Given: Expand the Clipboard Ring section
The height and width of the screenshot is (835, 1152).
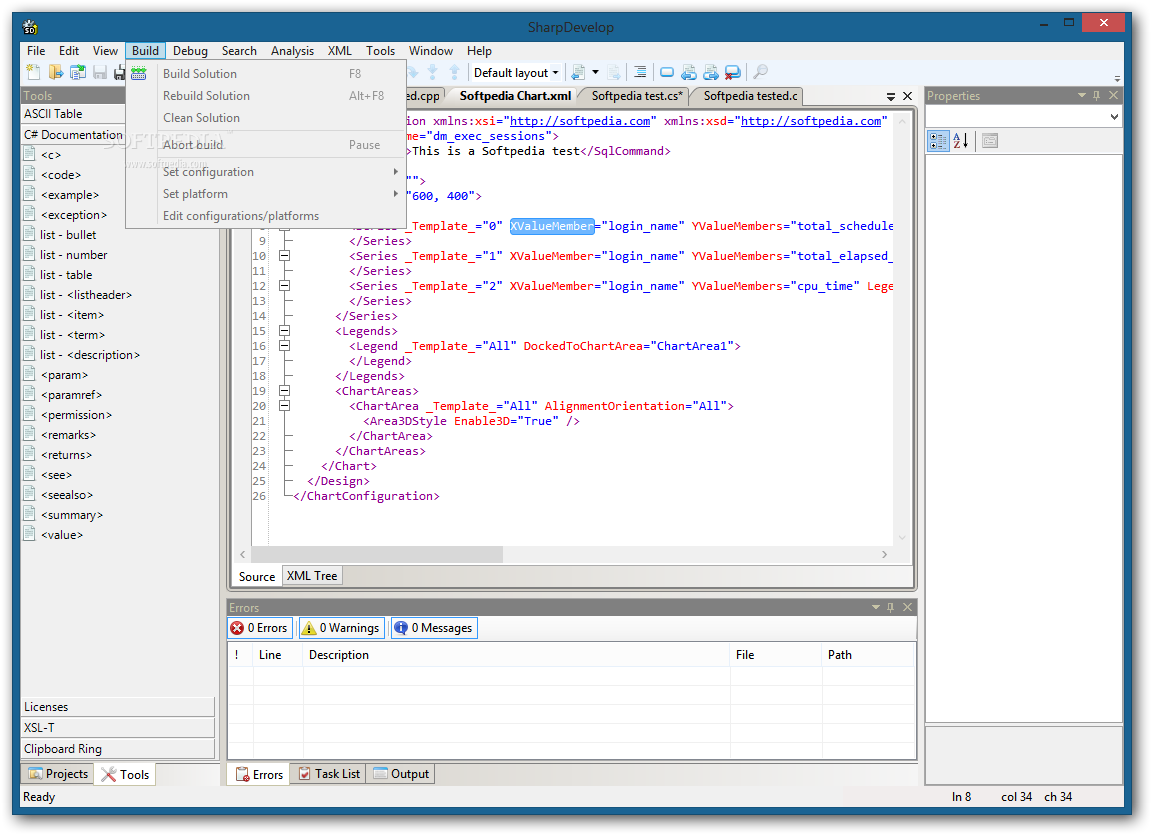Looking at the screenshot, I should [x=118, y=749].
